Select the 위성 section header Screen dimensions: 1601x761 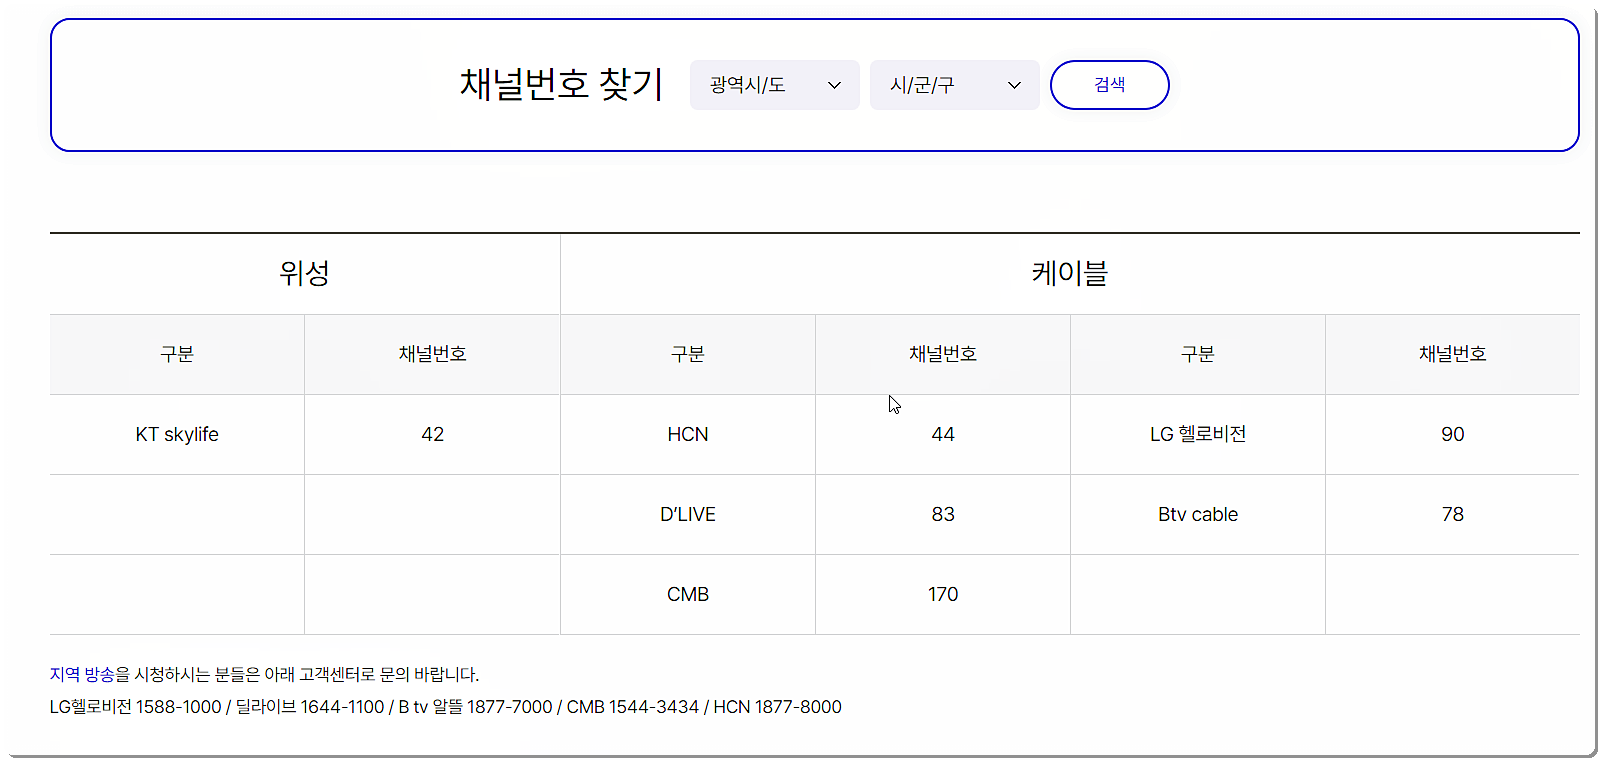coord(305,273)
